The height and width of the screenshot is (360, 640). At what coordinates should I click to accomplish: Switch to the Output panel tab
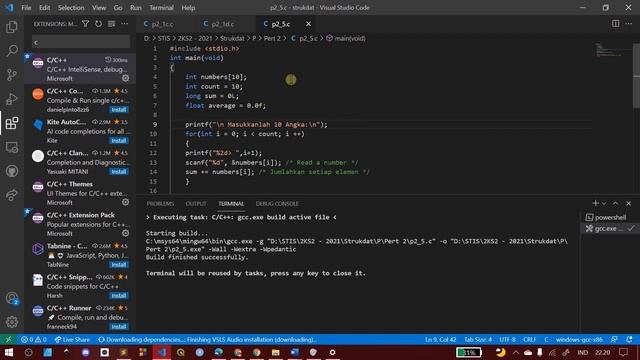(x=196, y=203)
